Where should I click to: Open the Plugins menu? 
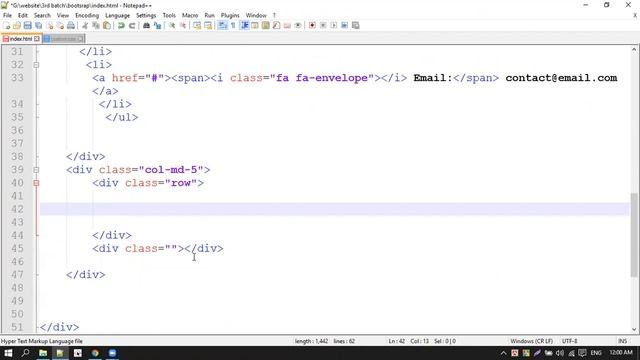point(230,15)
